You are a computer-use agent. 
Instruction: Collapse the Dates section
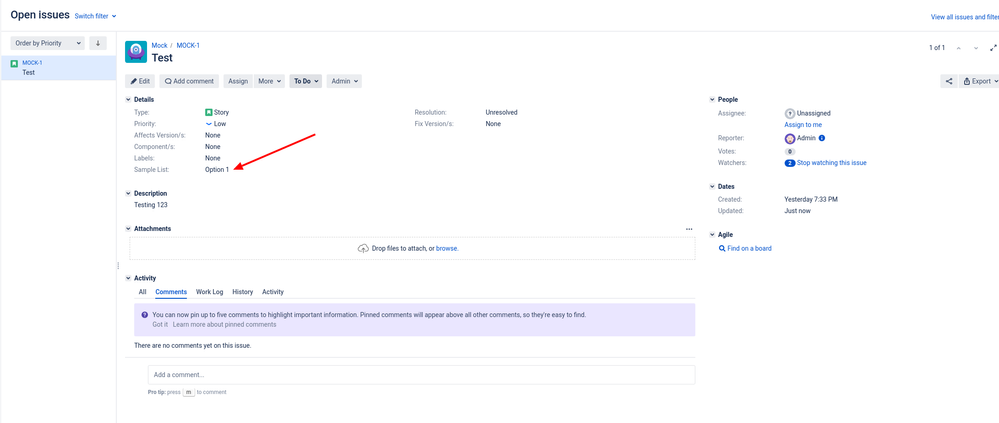712,187
